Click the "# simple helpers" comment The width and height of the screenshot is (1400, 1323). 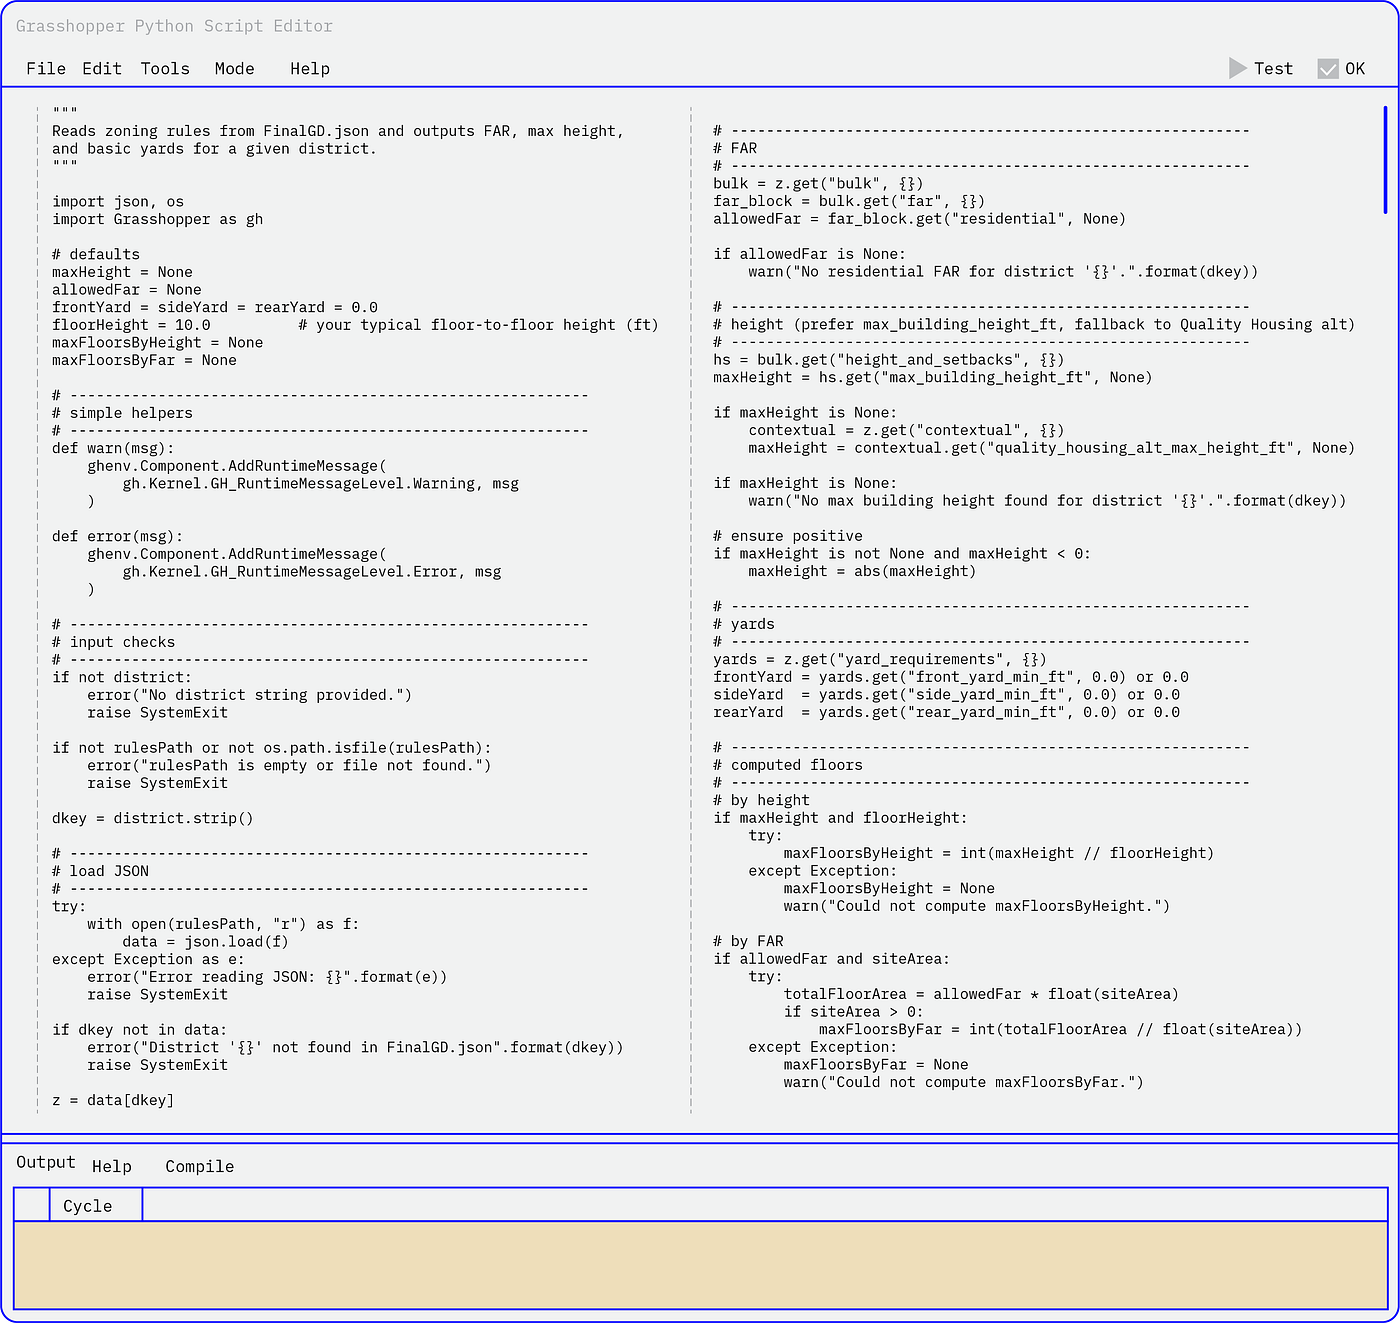coord(122,413)
